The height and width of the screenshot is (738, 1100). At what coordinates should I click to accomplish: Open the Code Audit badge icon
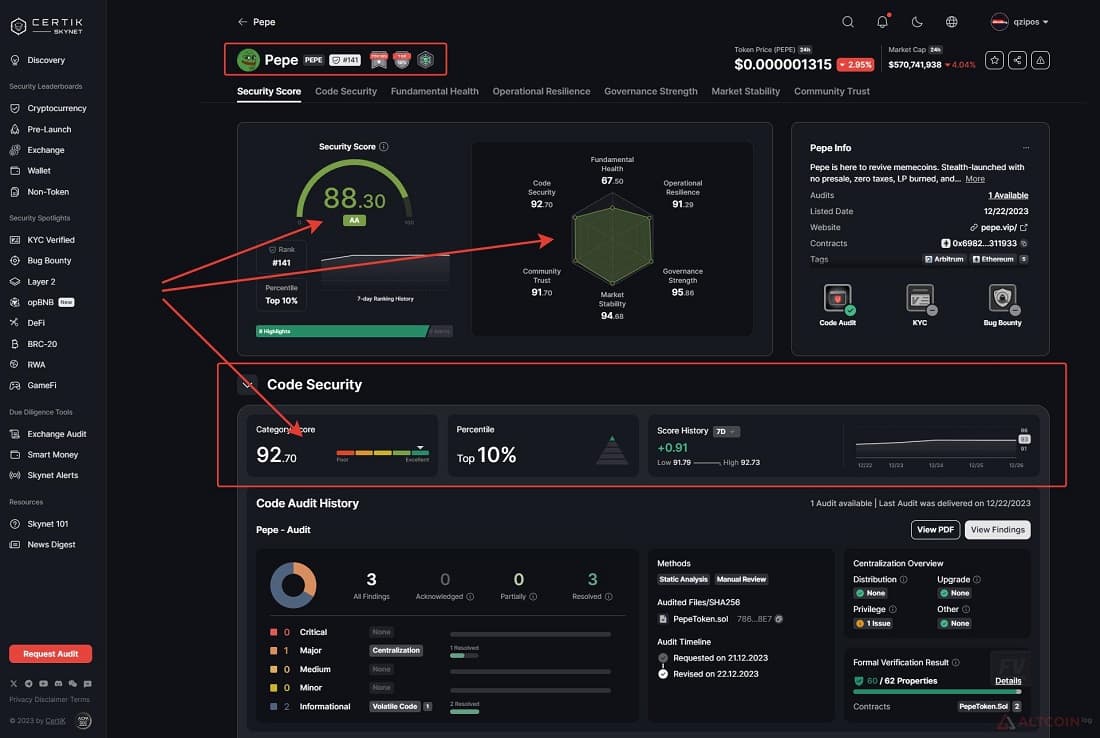point(838,299)
